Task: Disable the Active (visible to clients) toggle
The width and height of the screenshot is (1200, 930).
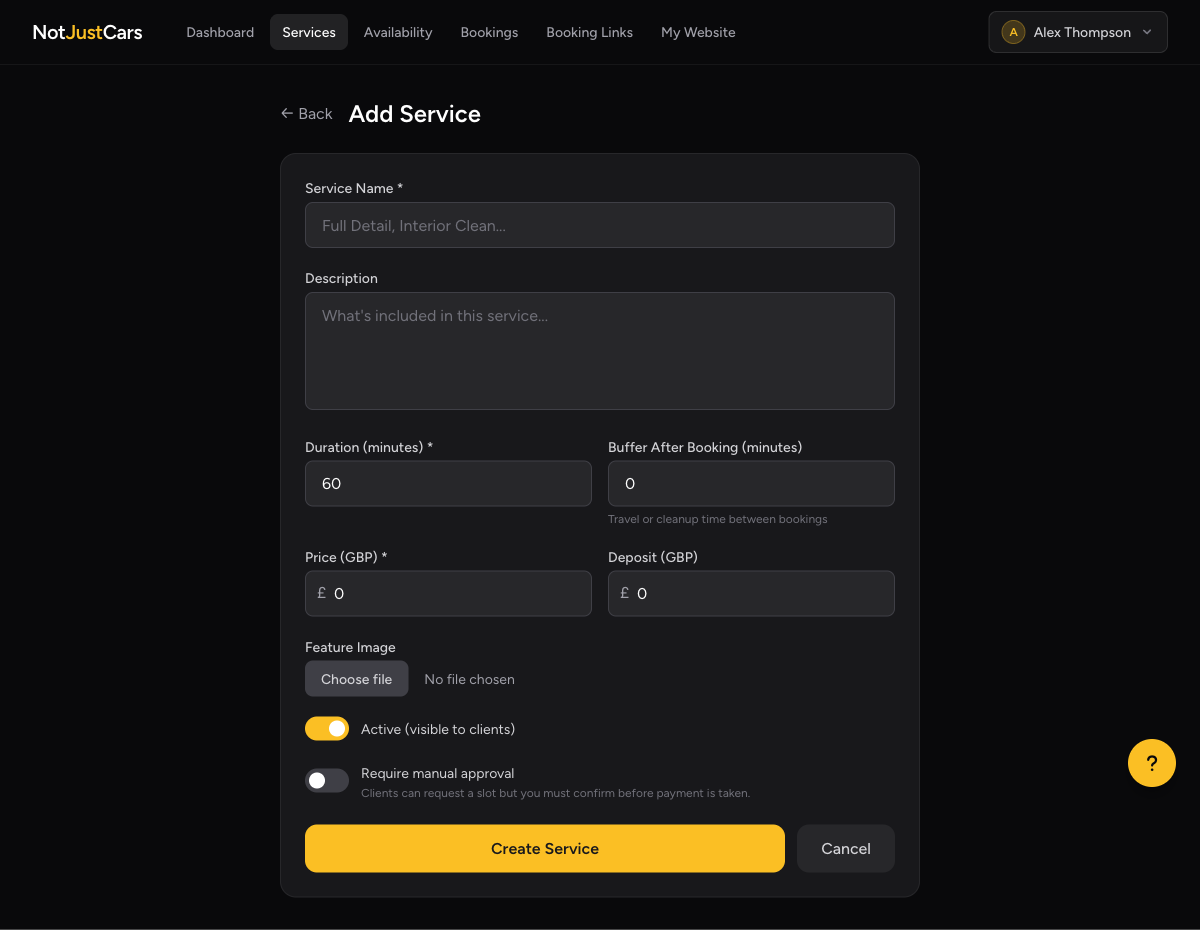Action: pos(326,728)
